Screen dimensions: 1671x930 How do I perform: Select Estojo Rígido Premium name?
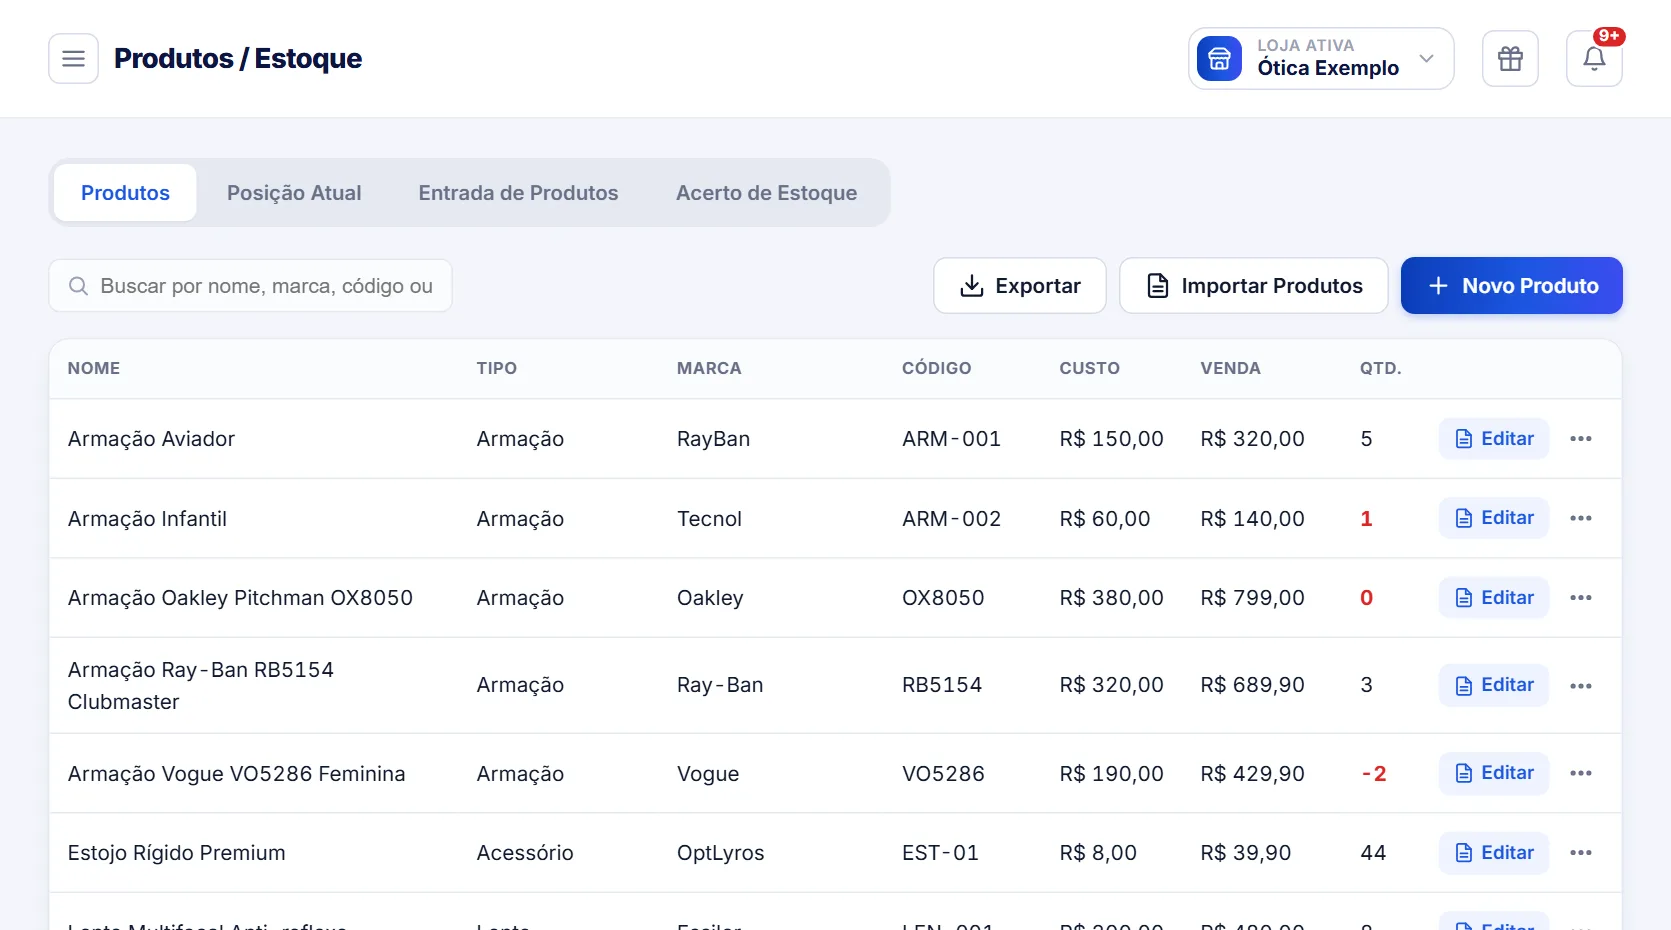coord(177,853)
